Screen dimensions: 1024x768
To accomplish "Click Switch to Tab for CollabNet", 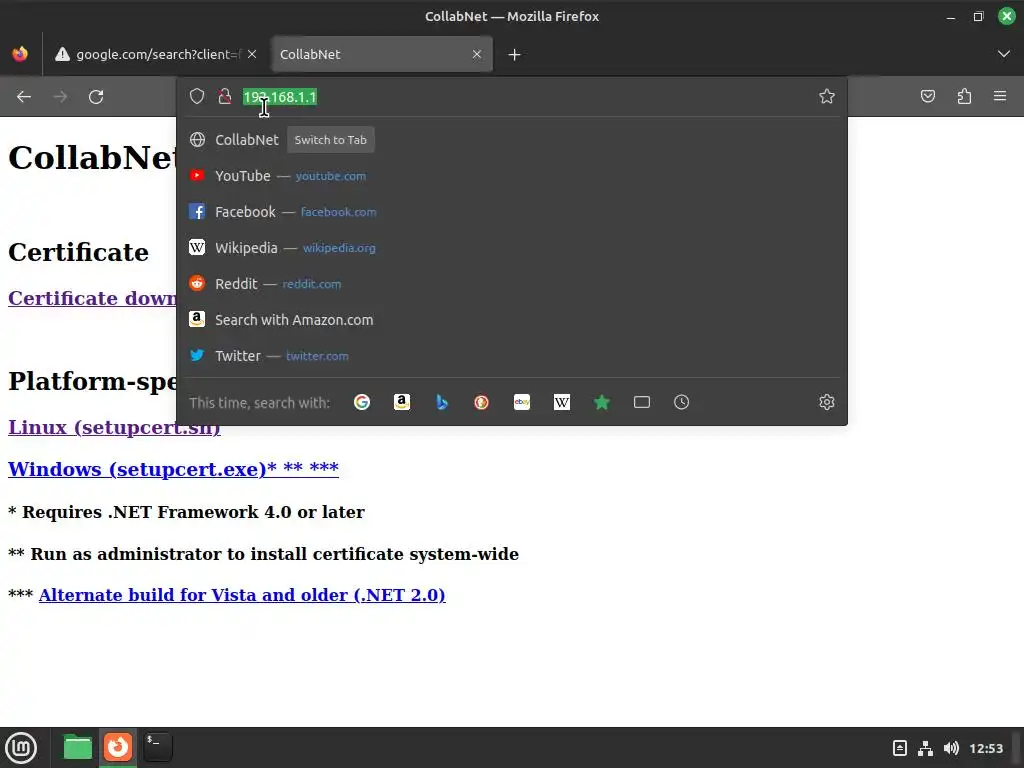I will tap(330, 140).
